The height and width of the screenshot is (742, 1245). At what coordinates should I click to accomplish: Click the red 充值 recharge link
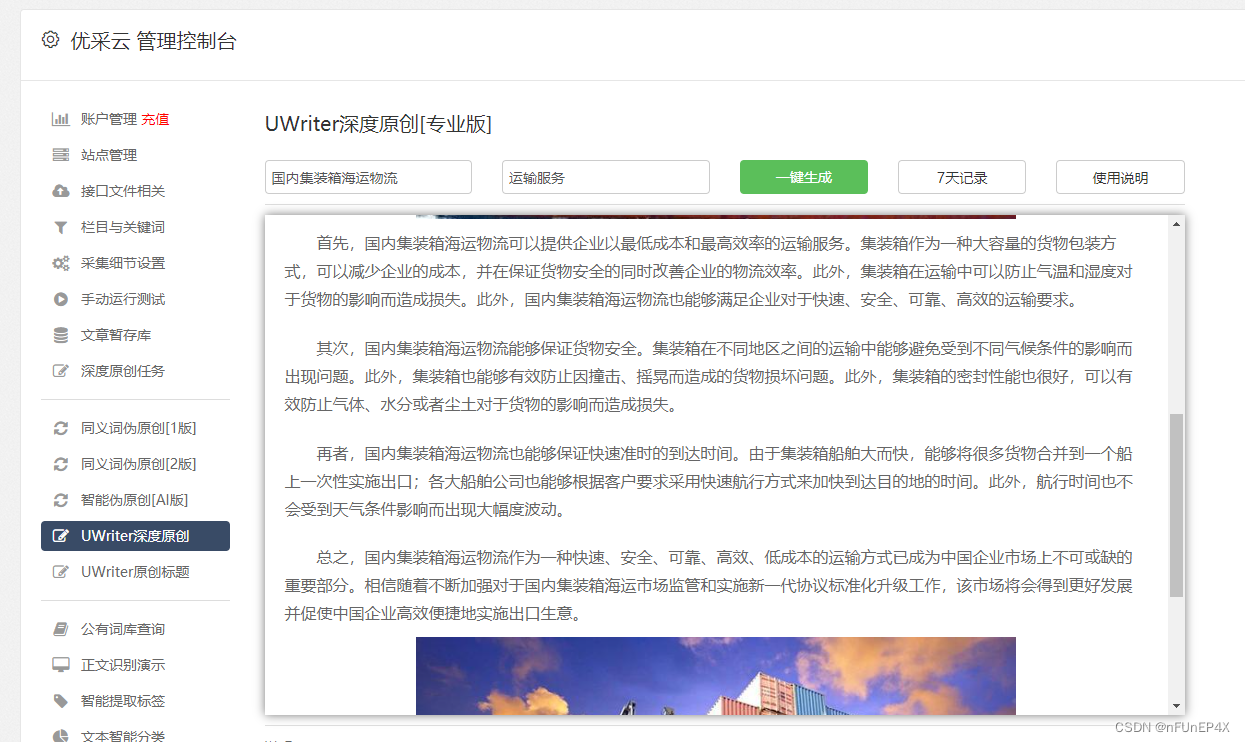(x=156, y=118)
